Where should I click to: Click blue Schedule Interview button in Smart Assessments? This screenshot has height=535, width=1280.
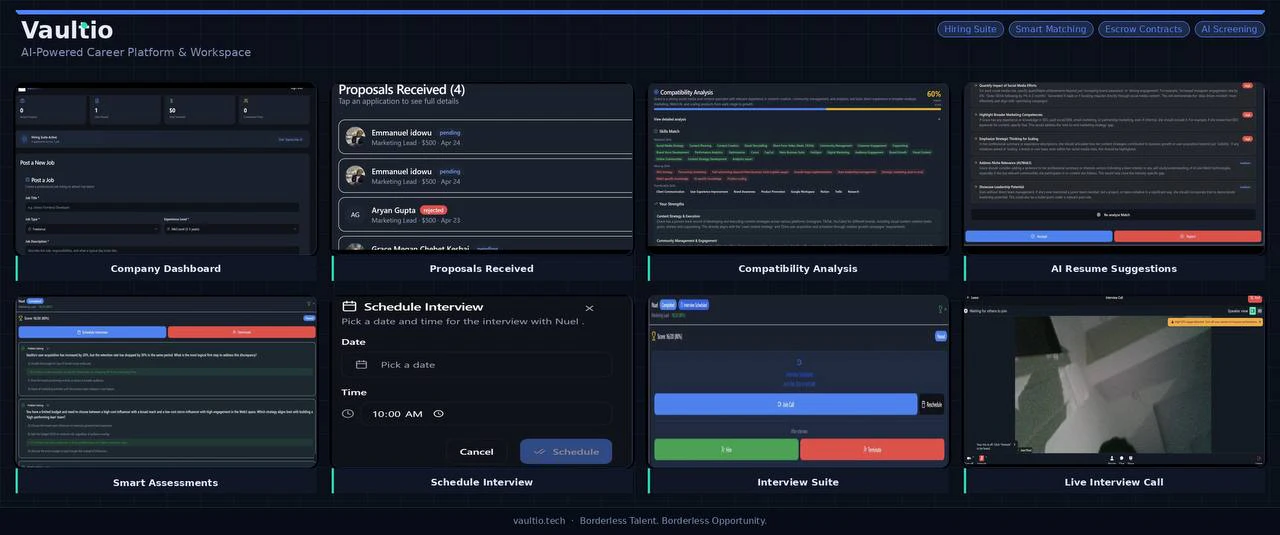point(93,332)
